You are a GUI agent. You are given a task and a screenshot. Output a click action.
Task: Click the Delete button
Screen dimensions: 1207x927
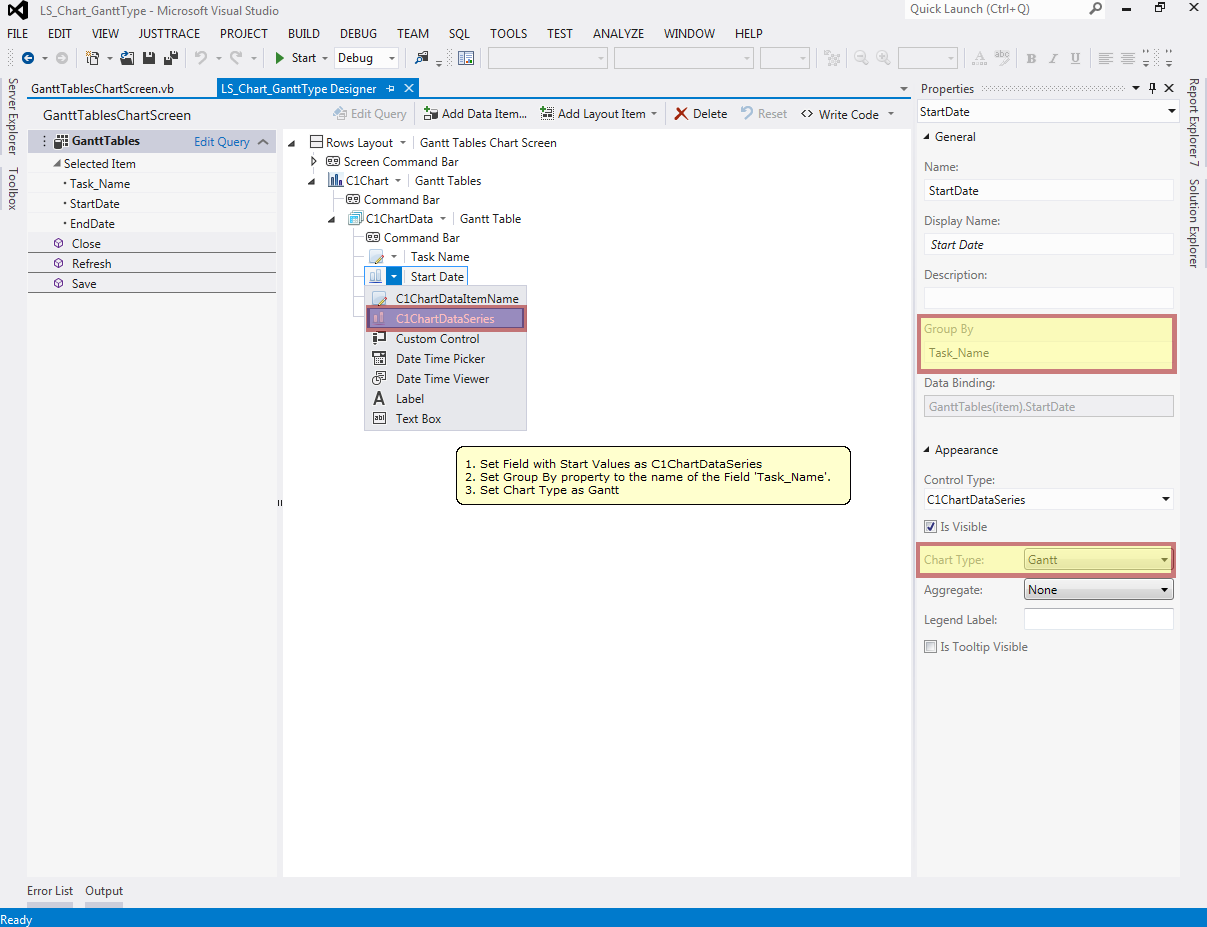click(701, 114)
